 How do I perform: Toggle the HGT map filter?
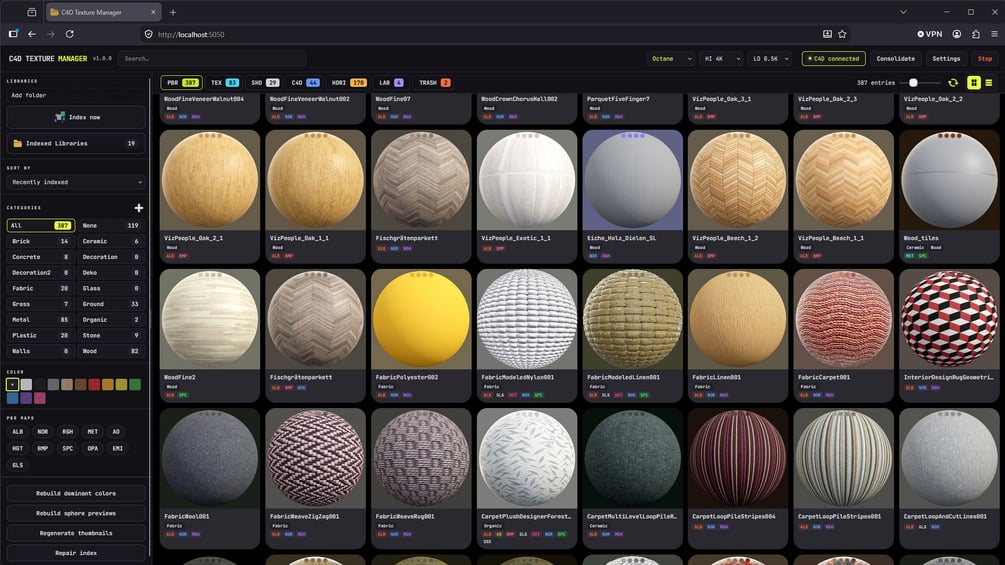click(x=17, y=448)
